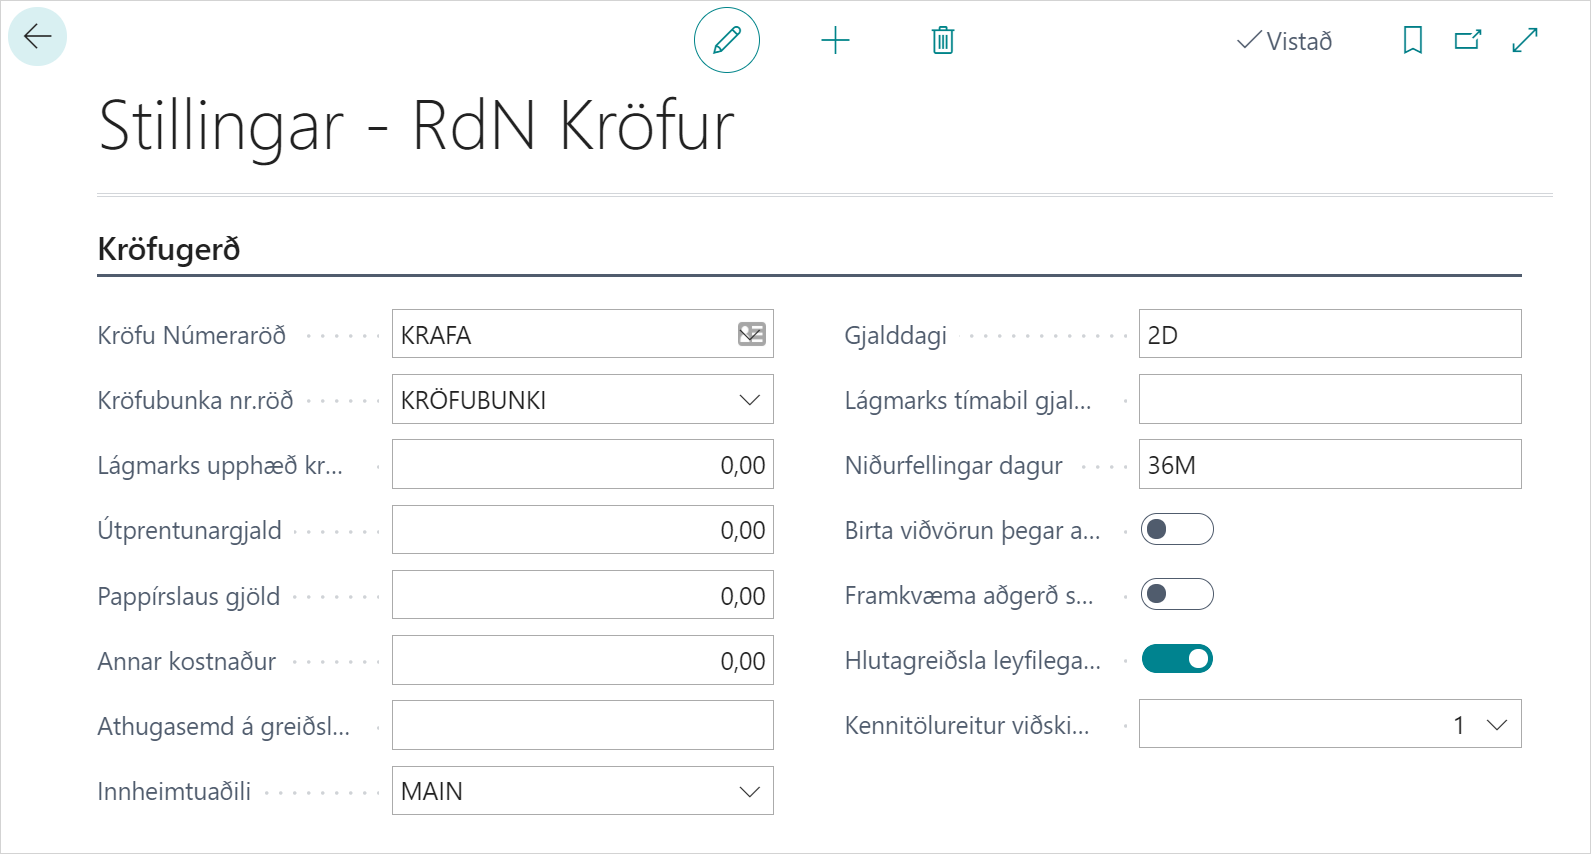
Task: Open the Innheimtuaðili dropdown
Action: point(749,791)
